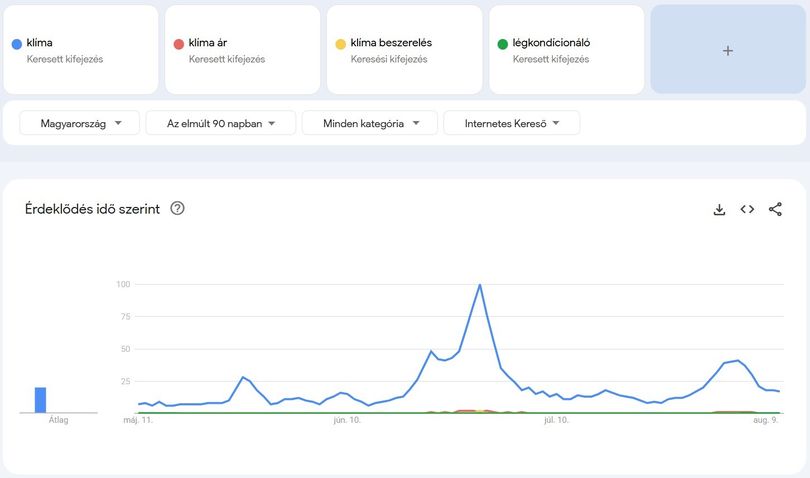Viewport: 810px width, 478px height.
Task: Open the Minden kategória dropdown
Action: (370, 123)
